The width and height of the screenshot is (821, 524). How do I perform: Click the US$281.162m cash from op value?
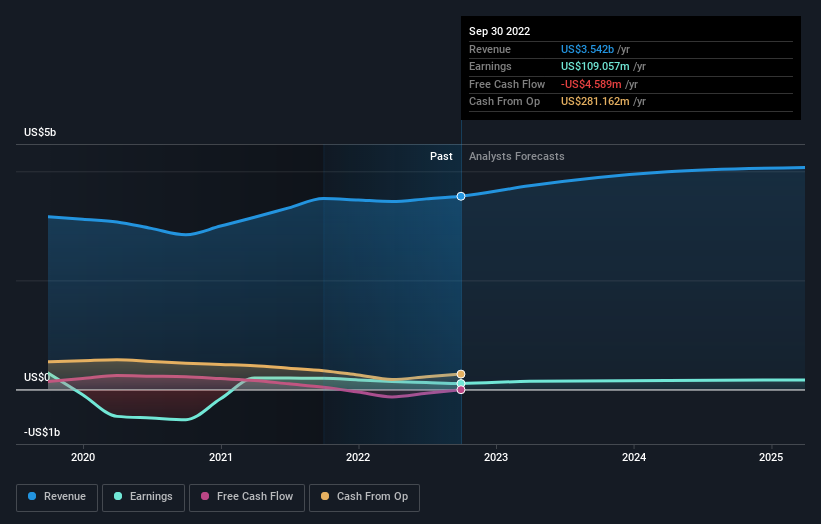tap(595, 102)
